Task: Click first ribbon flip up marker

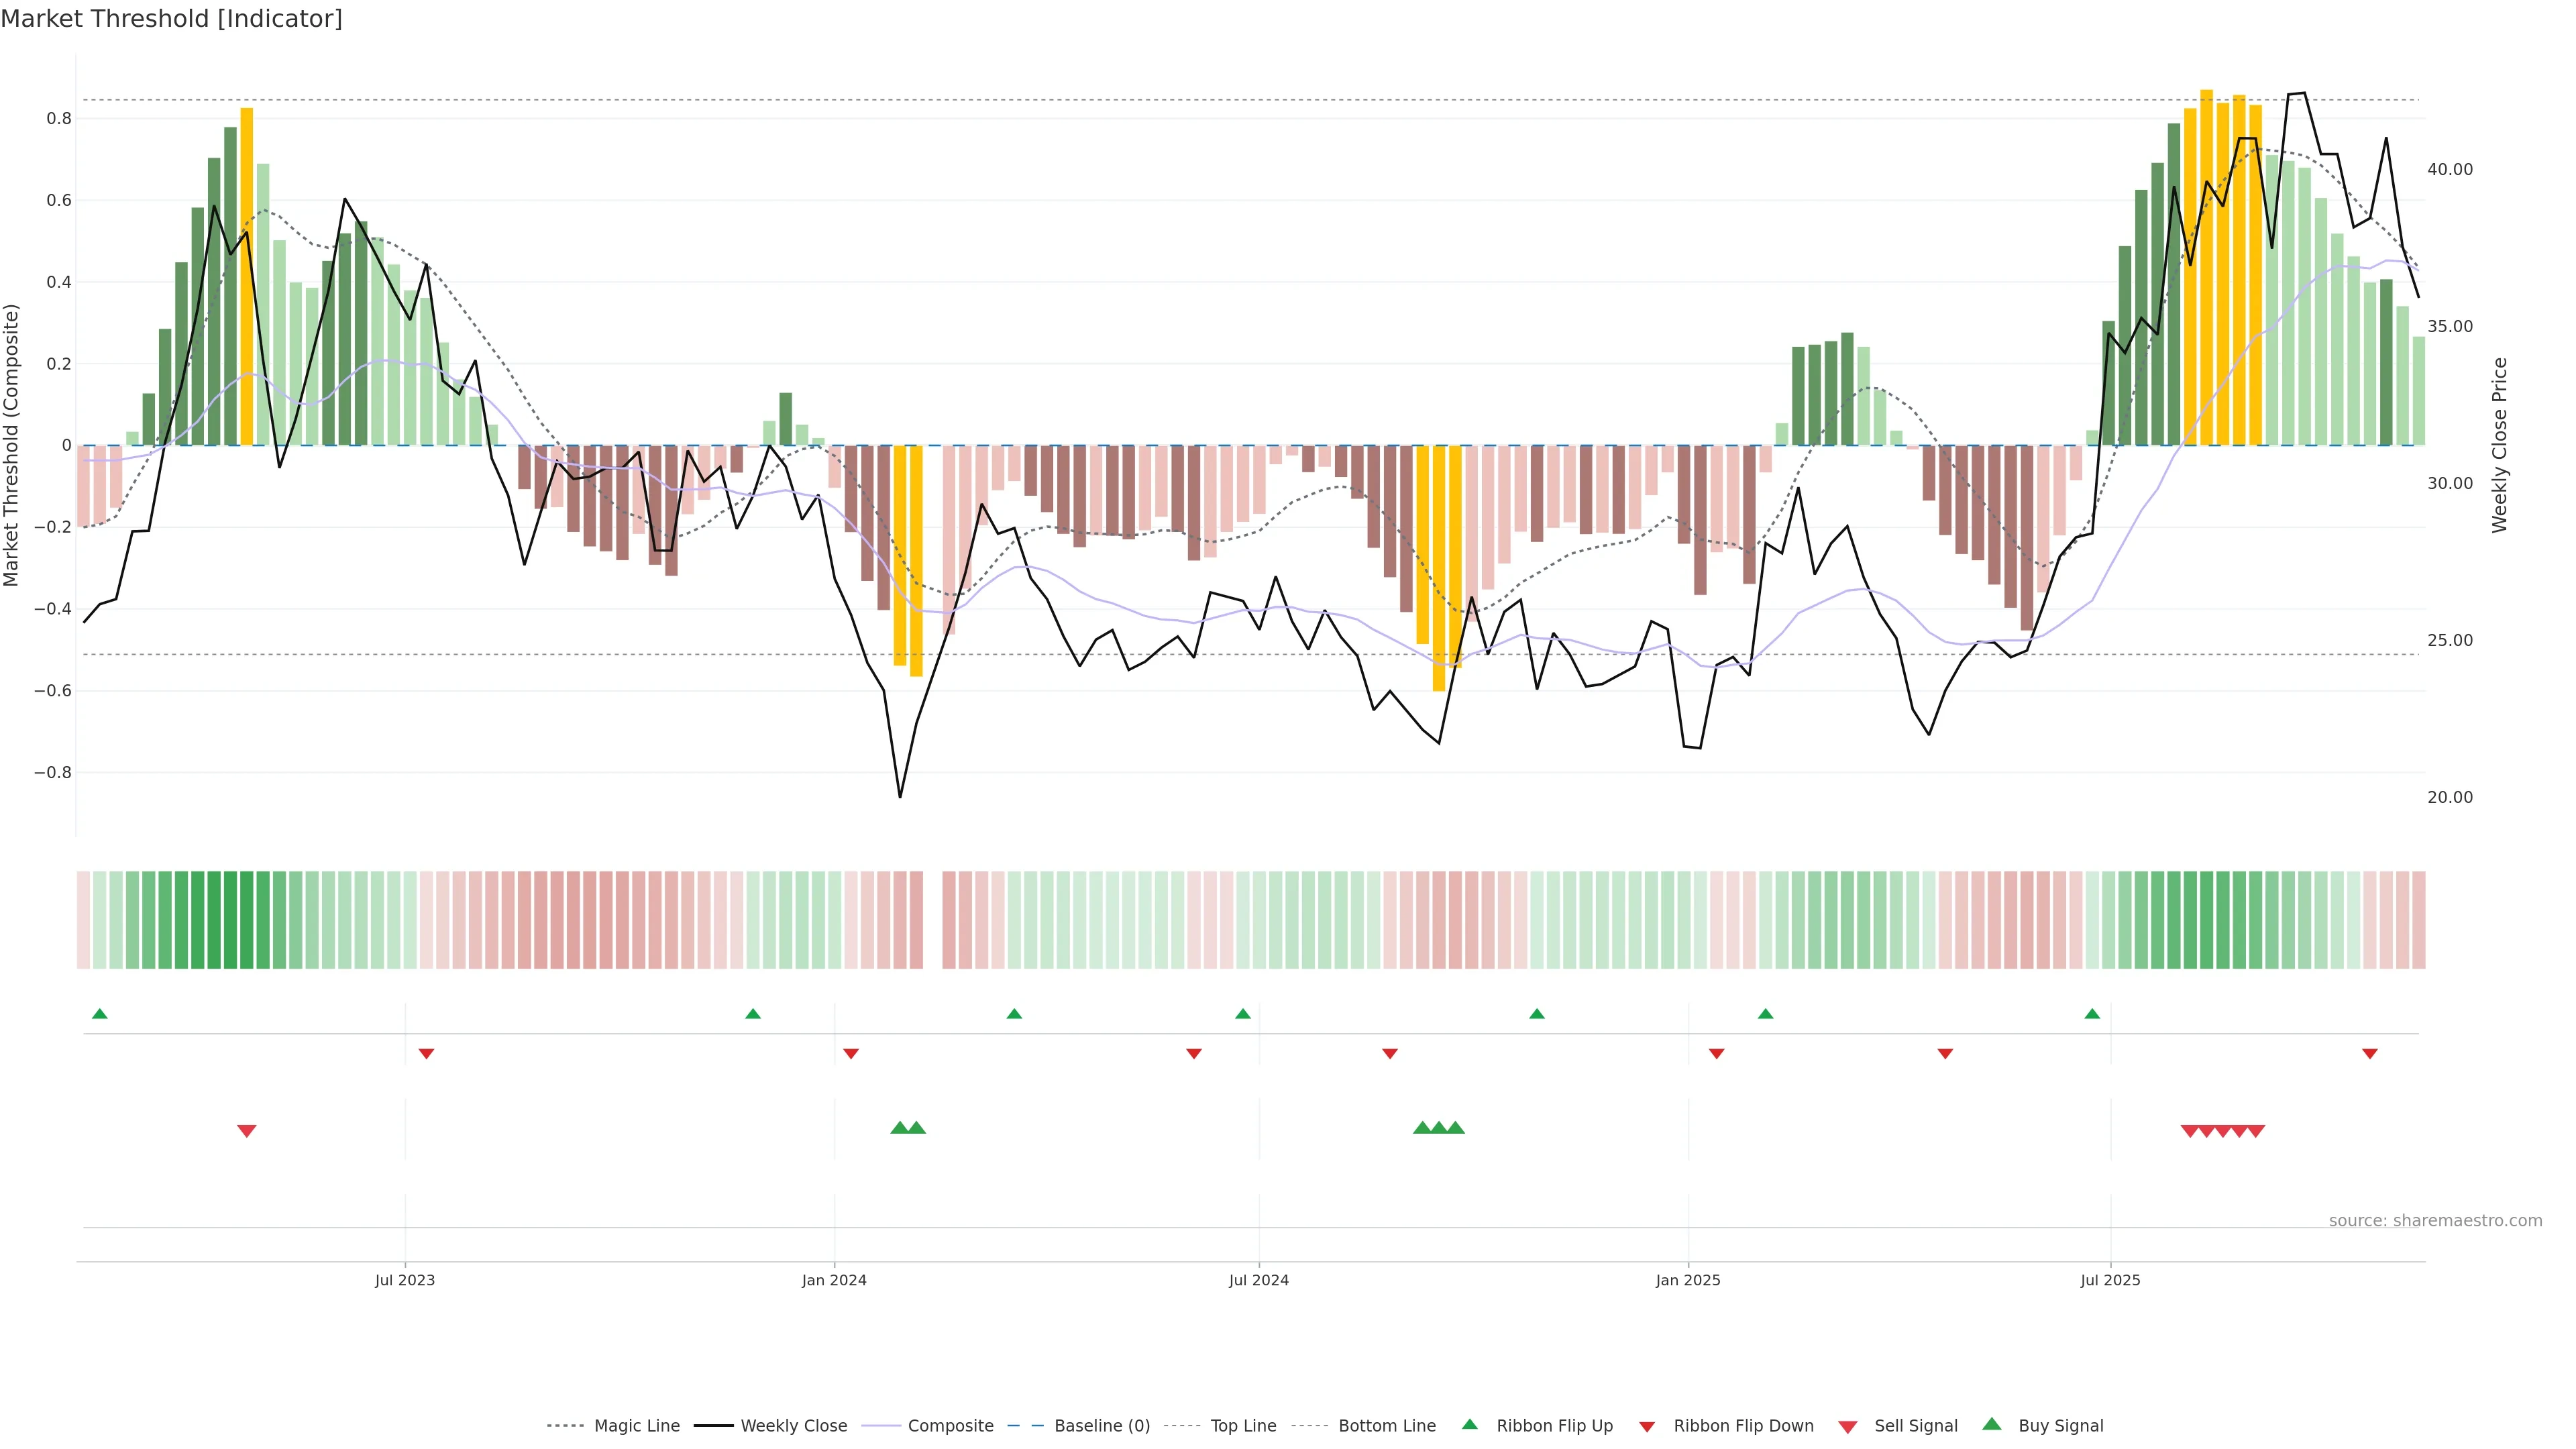Action: tap(100, 1014)
